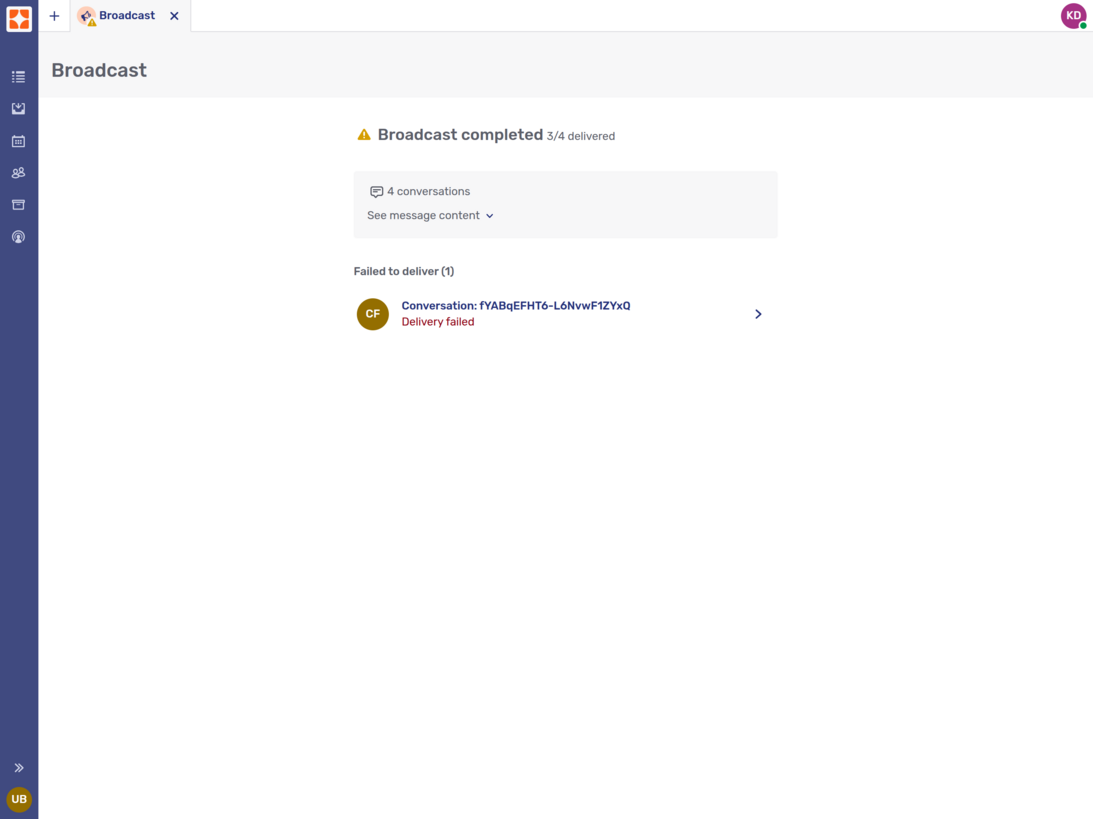Click the CF avatar on the failed conversation

click(372, 314)
